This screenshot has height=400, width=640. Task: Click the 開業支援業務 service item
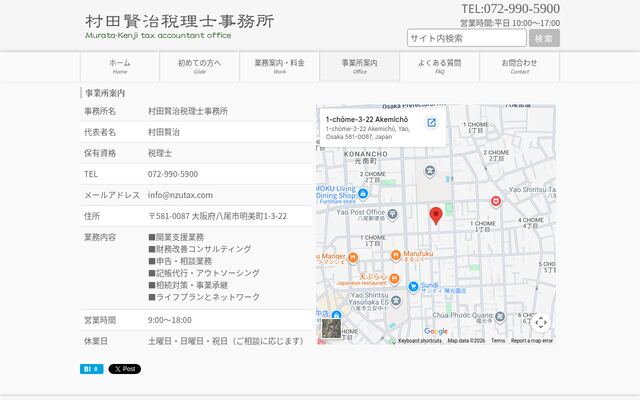pos(176,237)
